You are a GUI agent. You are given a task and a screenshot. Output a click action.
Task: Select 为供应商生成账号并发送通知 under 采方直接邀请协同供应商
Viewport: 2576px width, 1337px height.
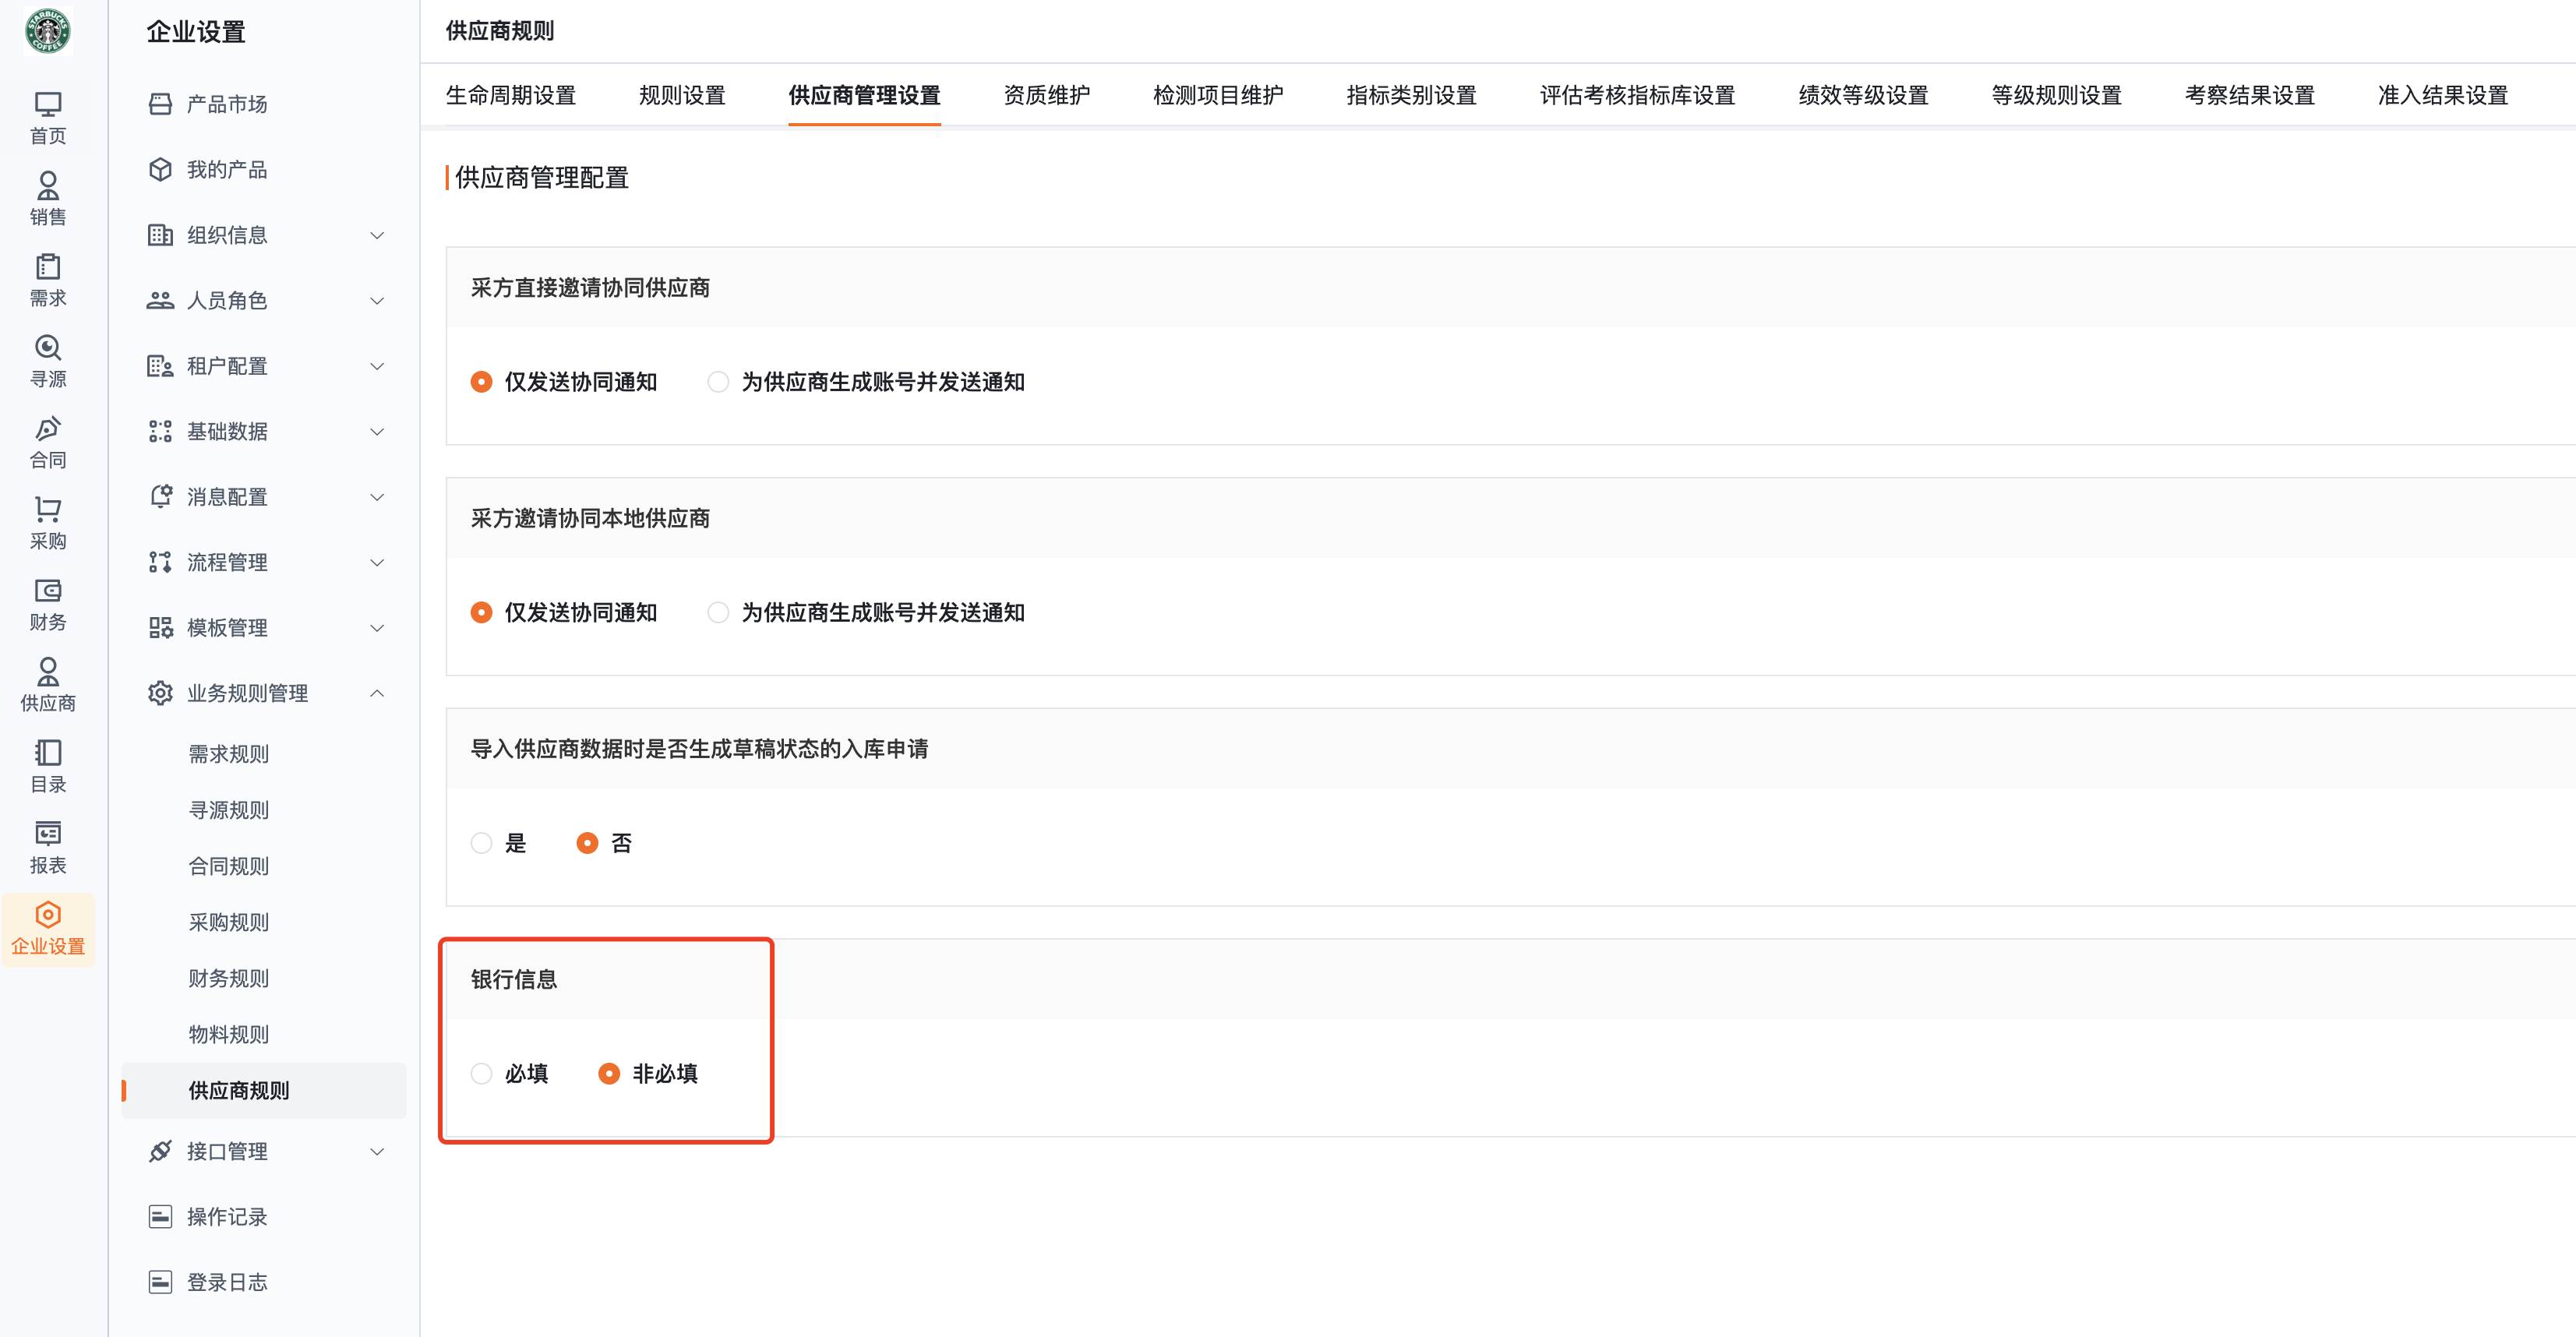[x=718, y=382]
